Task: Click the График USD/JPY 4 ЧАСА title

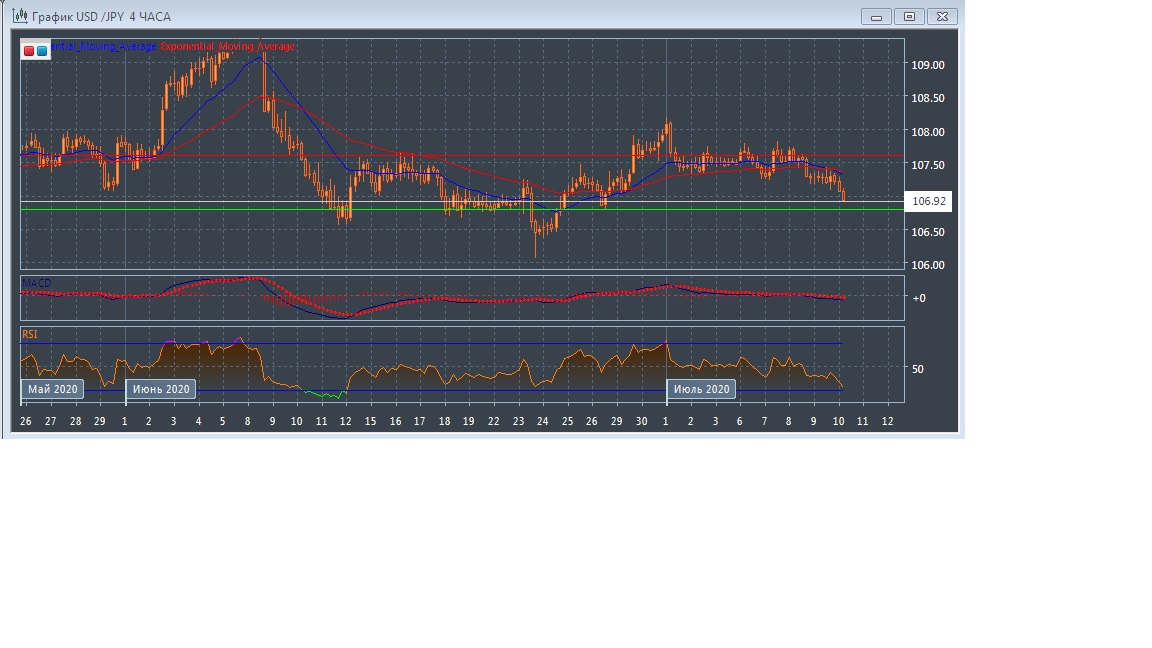Action: coord(101,17)
